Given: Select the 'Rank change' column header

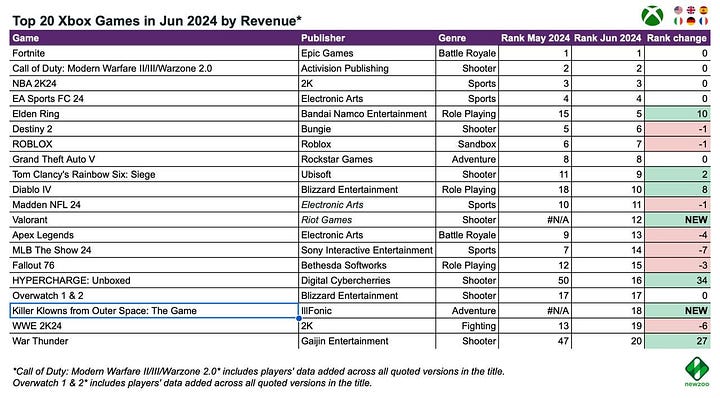Looking at the screenshot, I should coord(677,38).
